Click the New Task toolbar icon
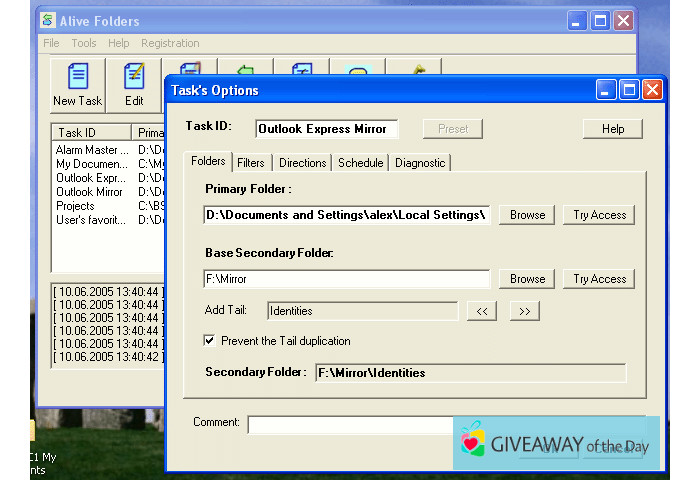 tap(77, 84)
